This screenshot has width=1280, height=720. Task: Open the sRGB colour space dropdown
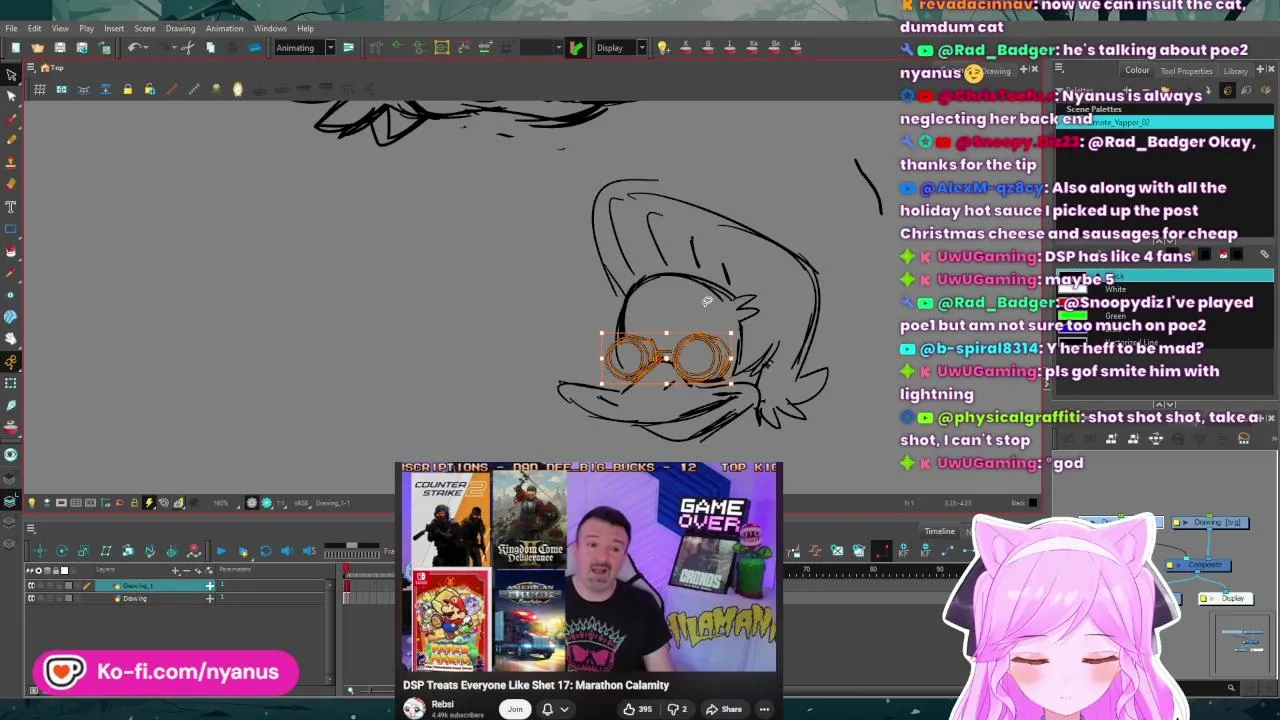(x=302, y=503)
